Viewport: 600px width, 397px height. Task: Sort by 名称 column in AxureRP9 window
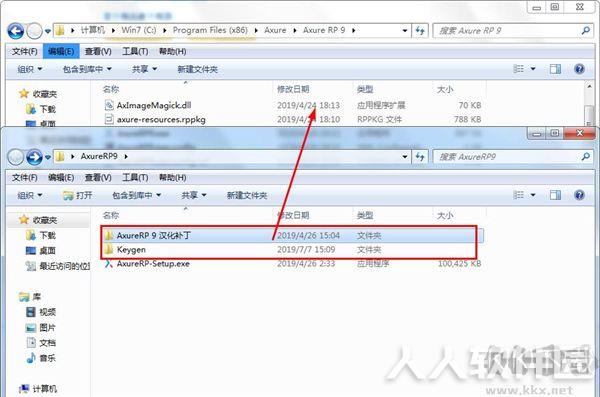point(111,216)
